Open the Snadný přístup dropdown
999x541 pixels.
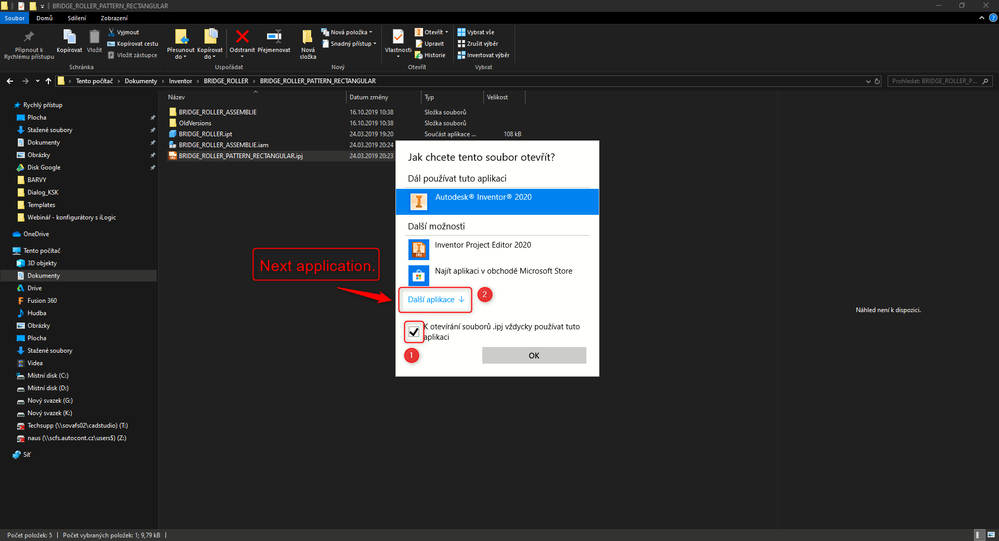[x=349, y=43]
